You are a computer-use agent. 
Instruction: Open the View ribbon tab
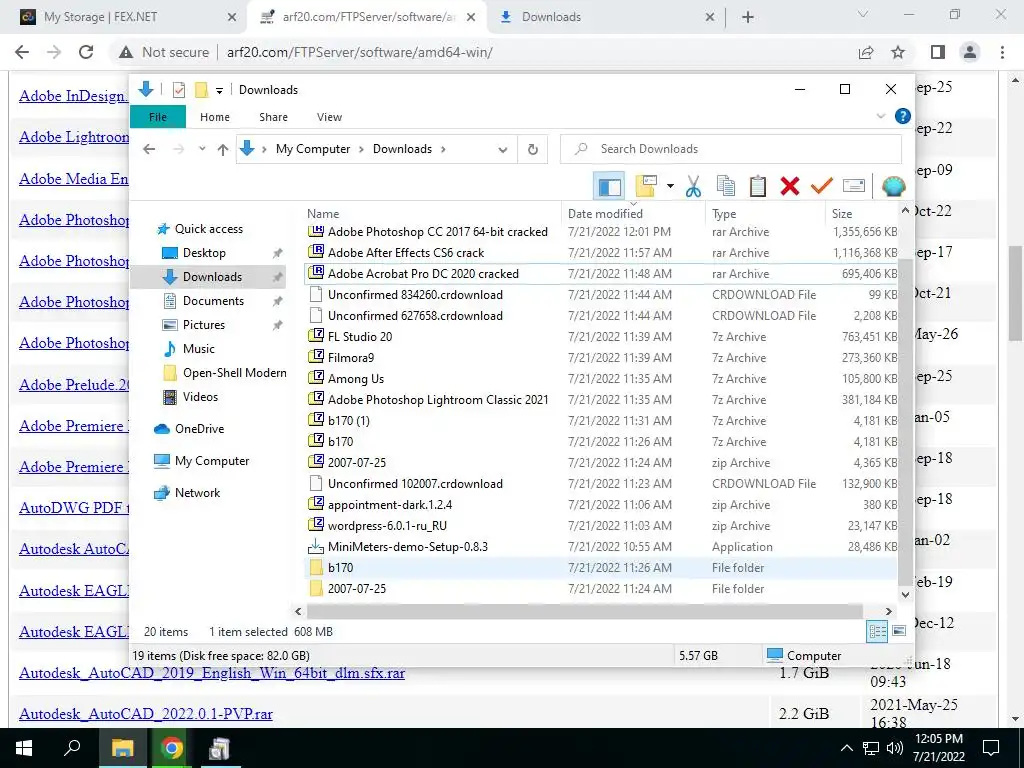point(329,117)
